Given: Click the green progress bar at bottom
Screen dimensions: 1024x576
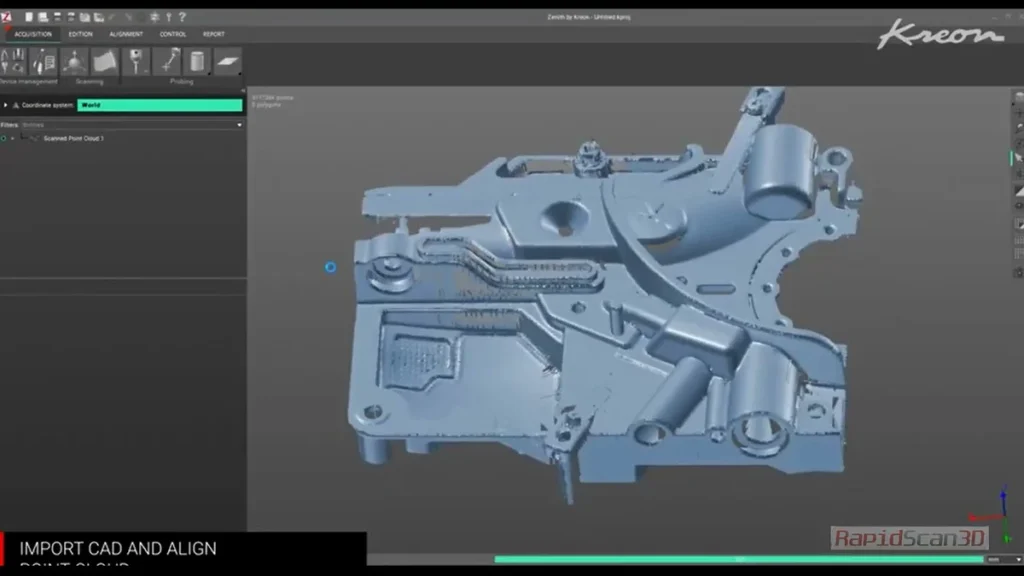Looking at the screenshot, I should pyautogui.click(x=738, y=559).
